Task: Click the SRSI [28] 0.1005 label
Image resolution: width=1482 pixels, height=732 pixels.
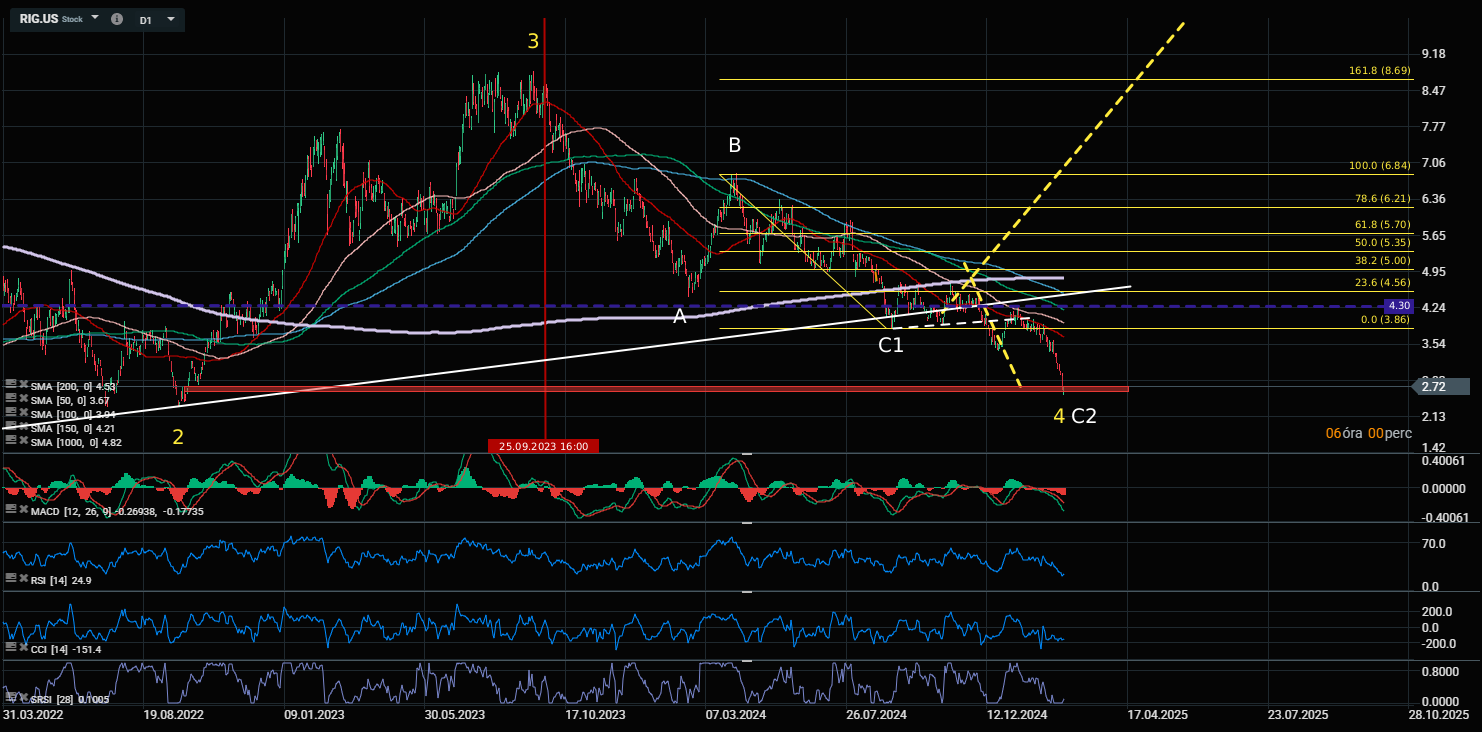Action: pos(69,698)
